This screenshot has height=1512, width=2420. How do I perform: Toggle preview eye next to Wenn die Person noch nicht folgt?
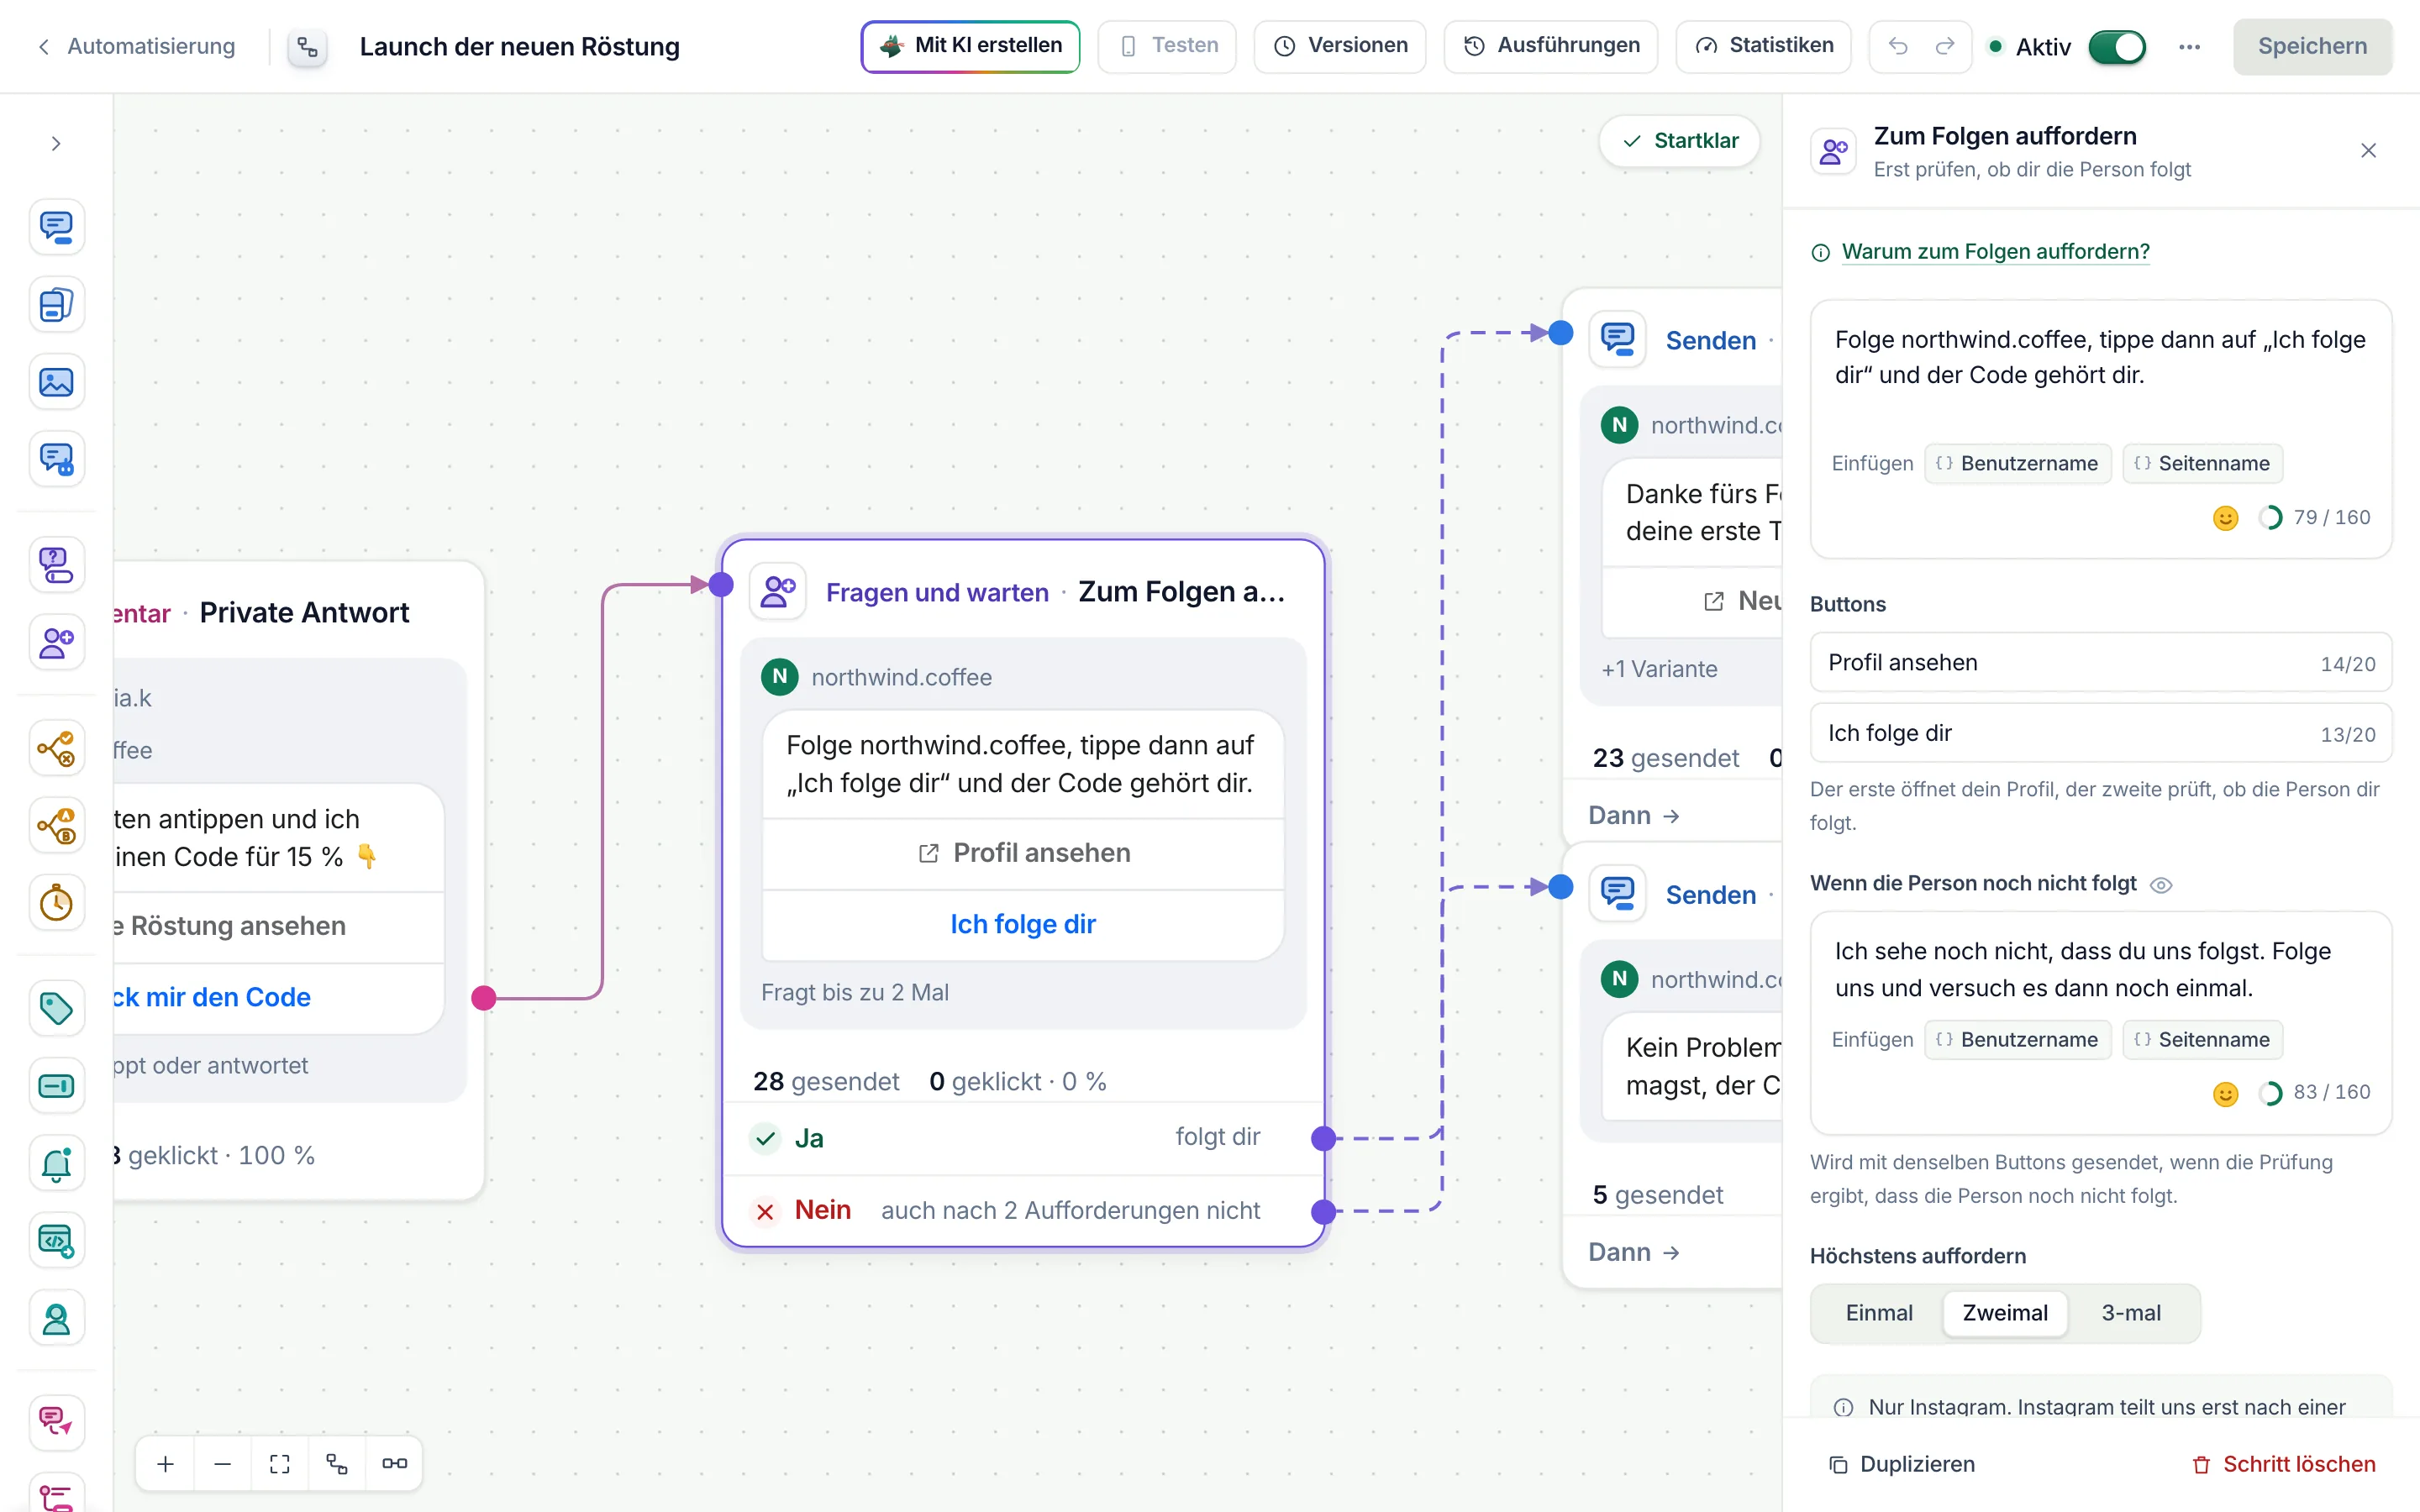point(2161,885)
